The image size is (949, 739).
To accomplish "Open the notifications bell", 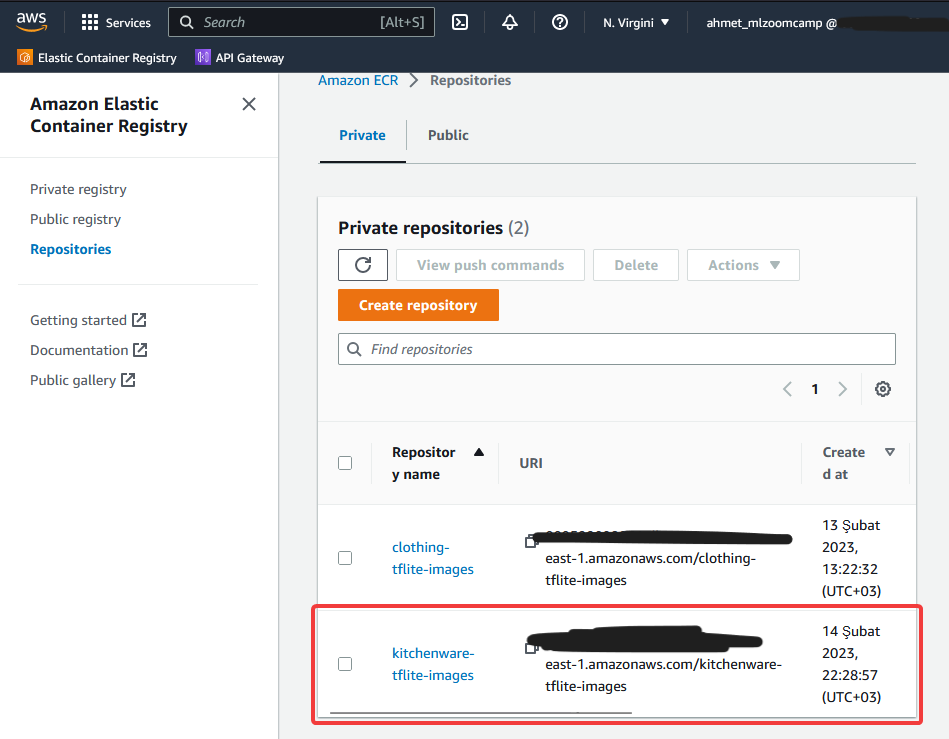I will pyautogui.click(x=510, y=22).
